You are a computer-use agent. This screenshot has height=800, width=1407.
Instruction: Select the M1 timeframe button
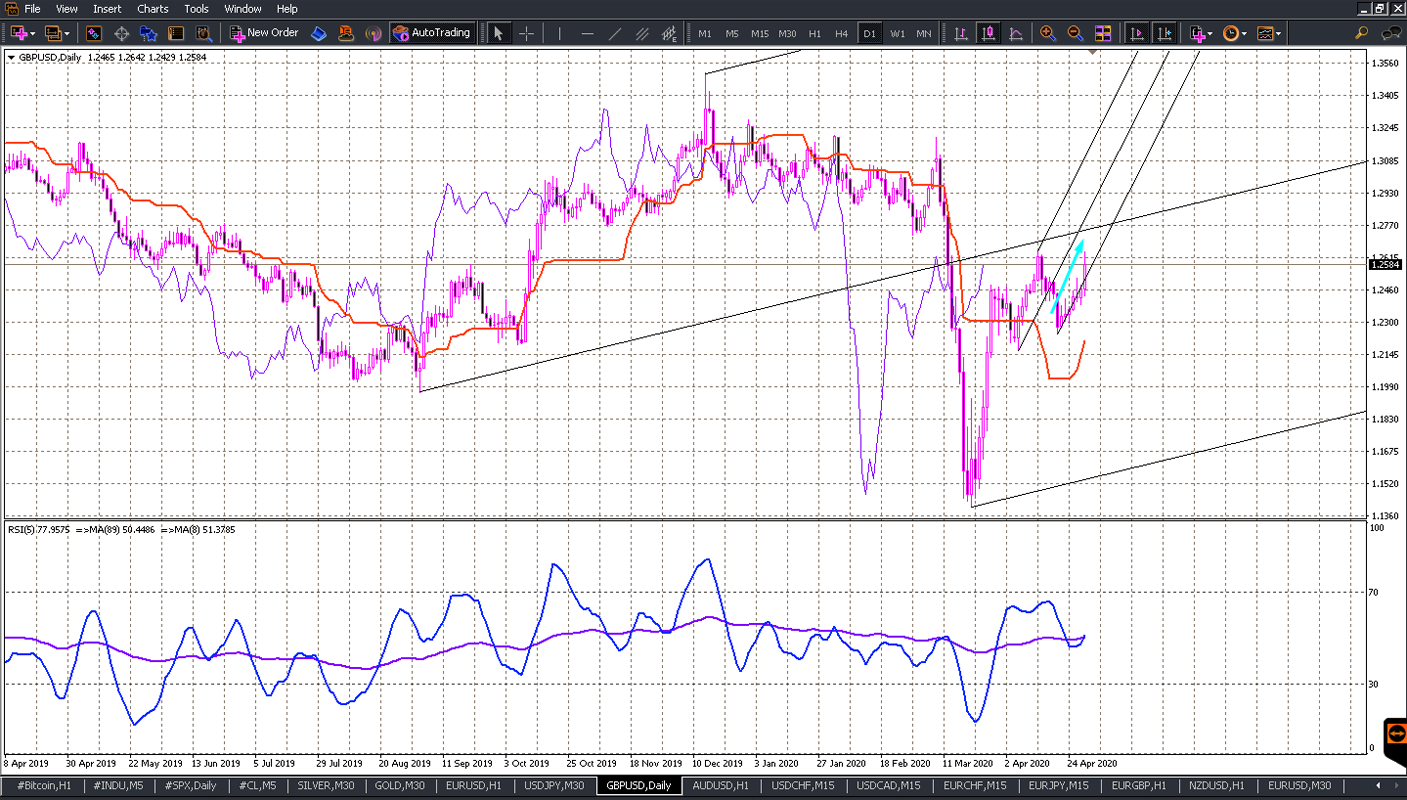coord(705,33)
